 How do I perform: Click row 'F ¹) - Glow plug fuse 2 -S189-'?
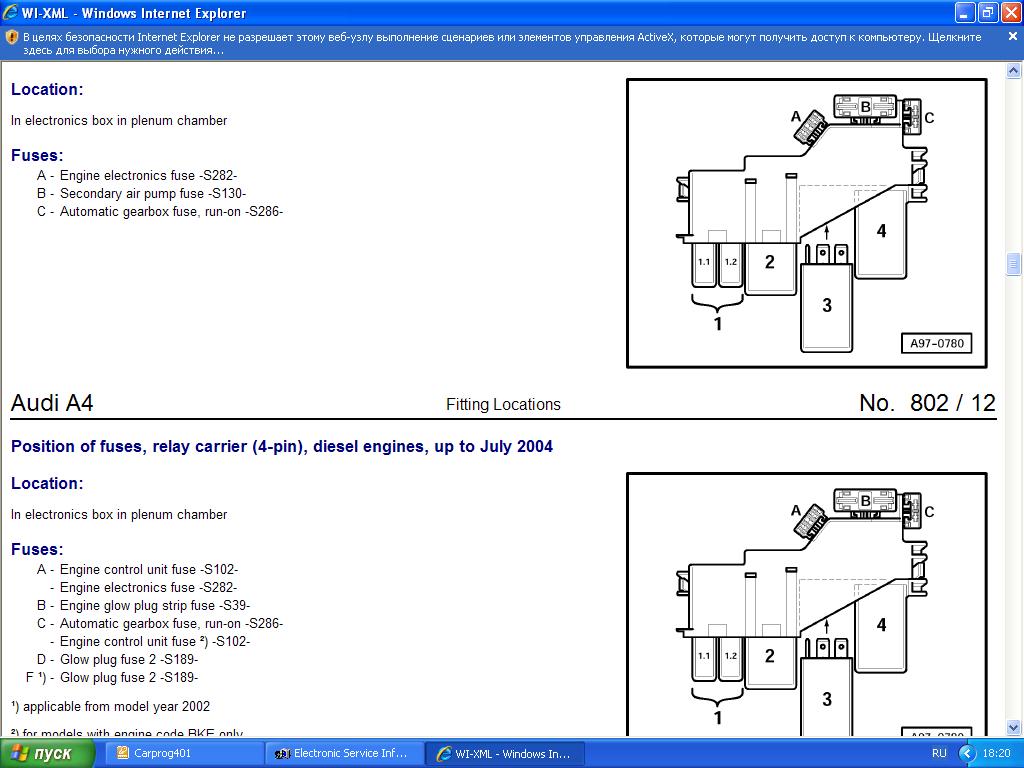112,678
